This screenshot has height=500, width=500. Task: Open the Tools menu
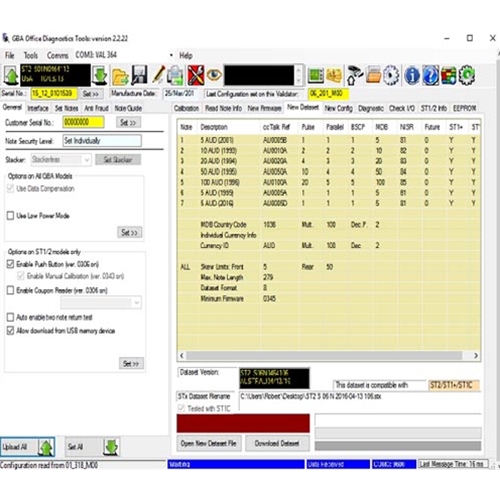tap(30, 55)
